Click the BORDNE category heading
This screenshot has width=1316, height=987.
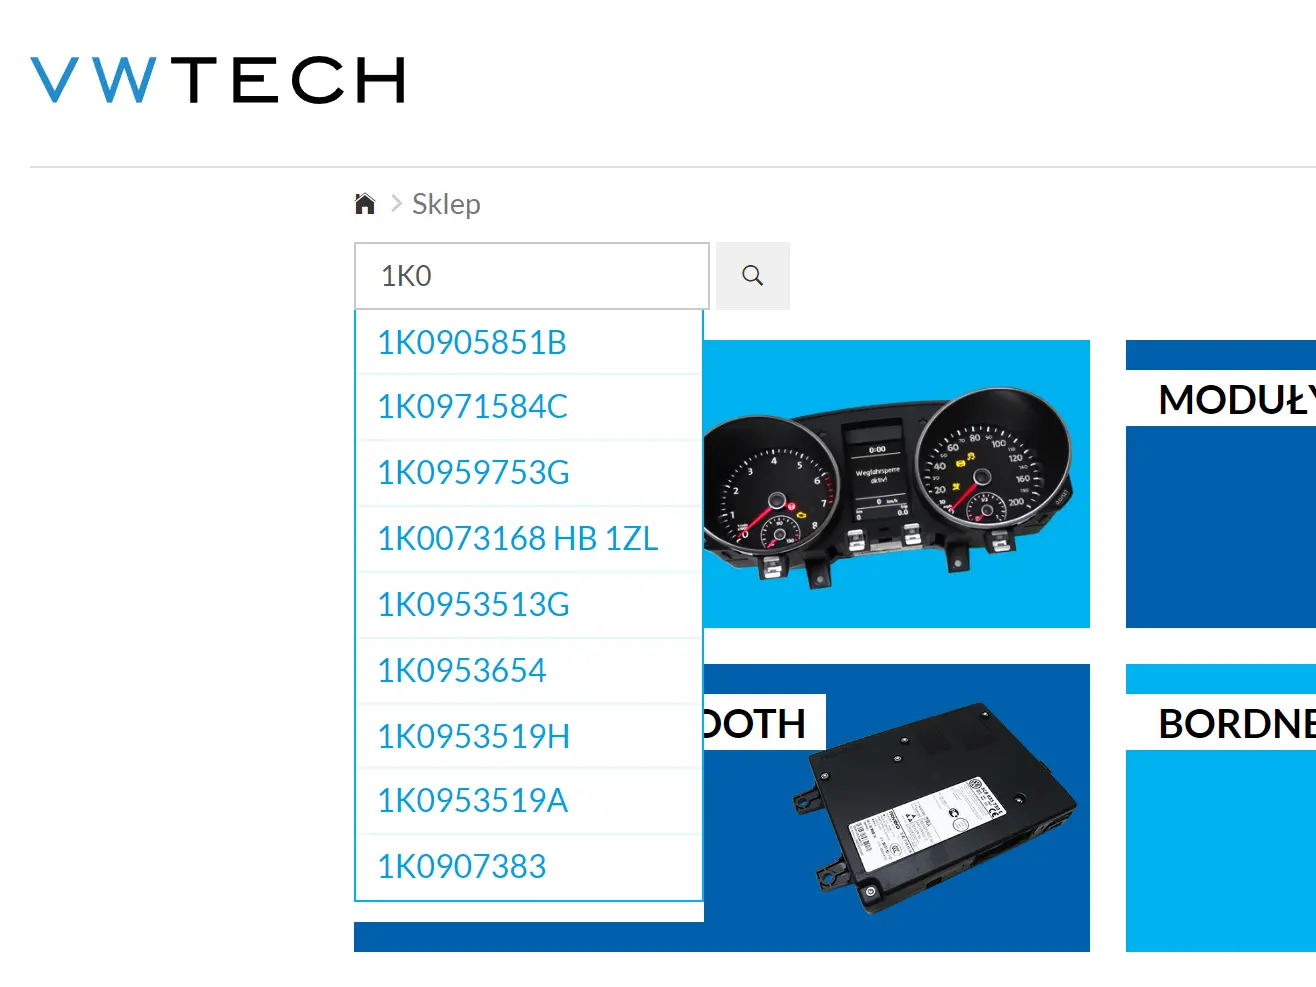1236,724
